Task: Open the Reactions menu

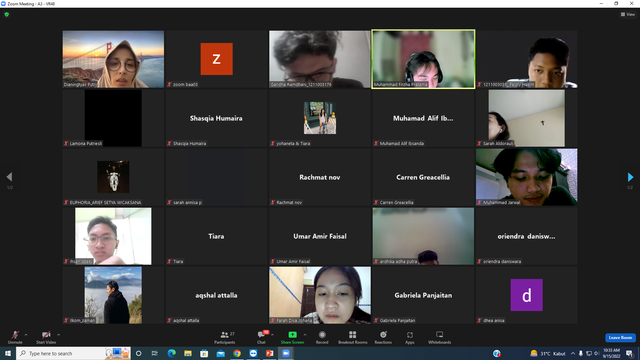Action: 383,337
